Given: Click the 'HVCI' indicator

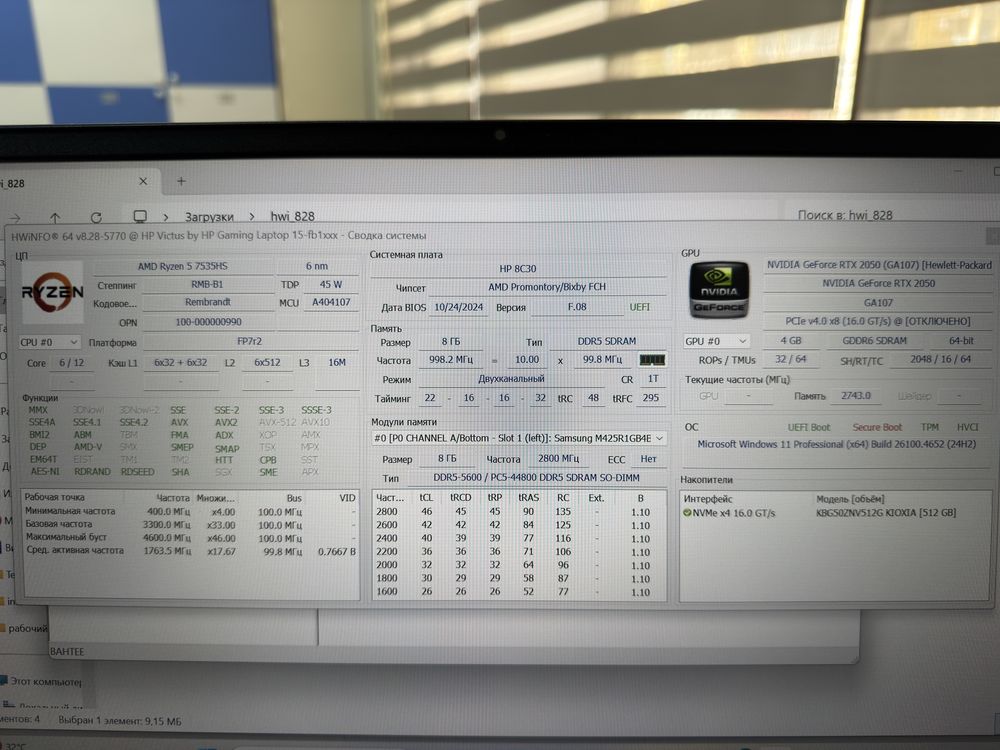Looking at the screenshot, I should pyautogui.click(x=967, y=427).
